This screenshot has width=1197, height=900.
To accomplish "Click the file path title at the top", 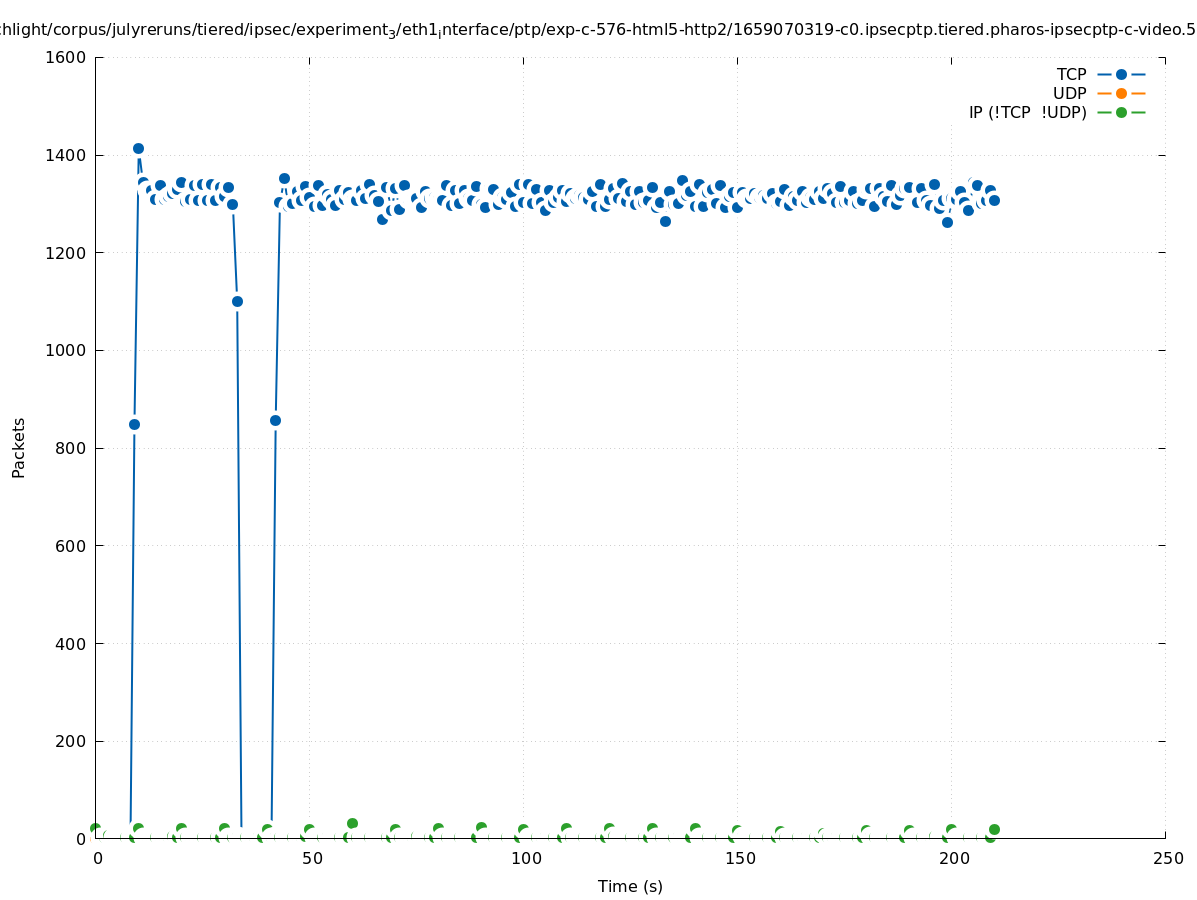I will 598,30.
